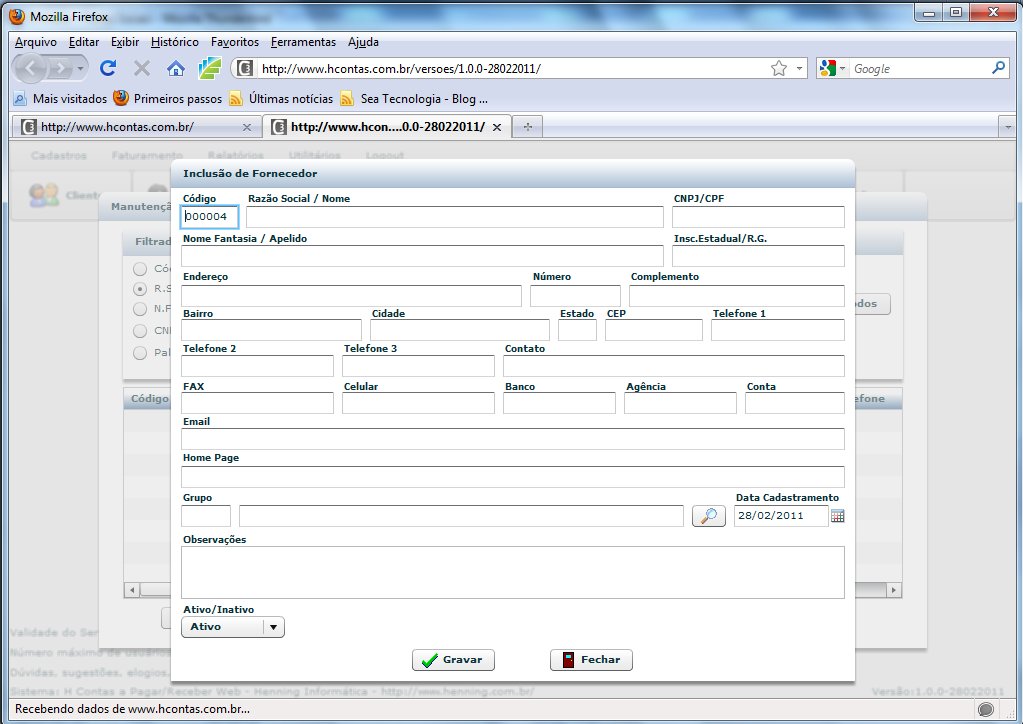1023x724 pixels.
Task: Open the address bar history dropdown
Action: pyautogui.click(x=799, y=68)
